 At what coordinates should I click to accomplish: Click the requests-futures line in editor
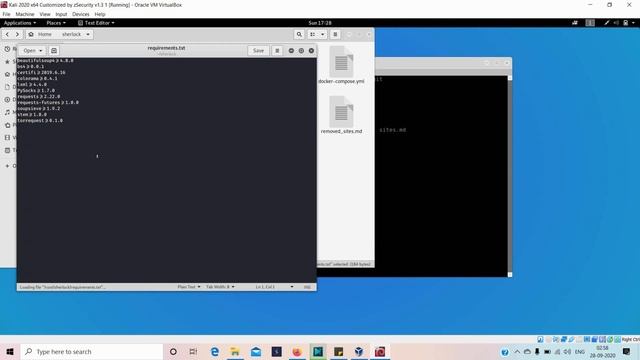pyautogui.click(x=48, y=102)
